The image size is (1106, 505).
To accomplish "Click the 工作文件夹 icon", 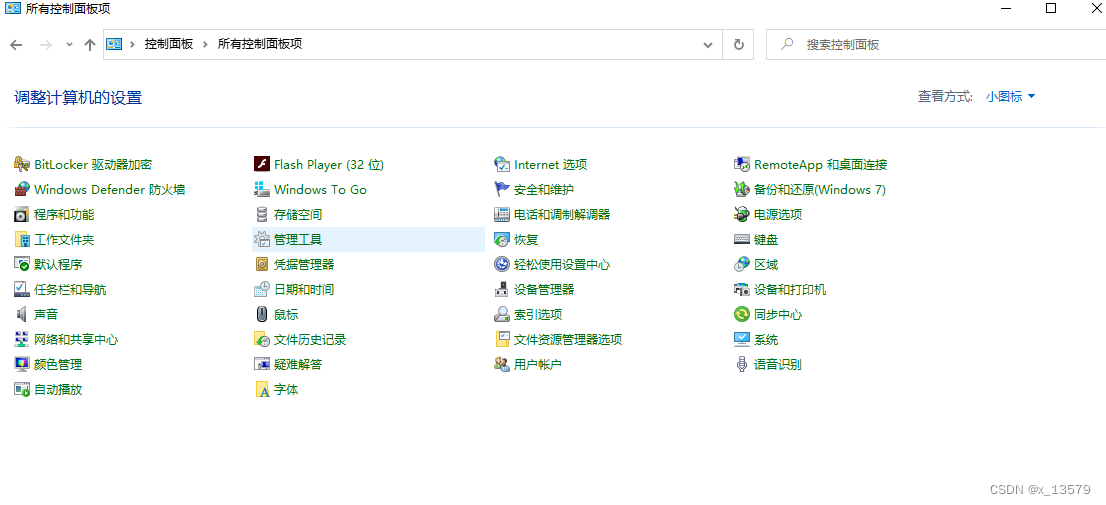I will tap(22, 240).
